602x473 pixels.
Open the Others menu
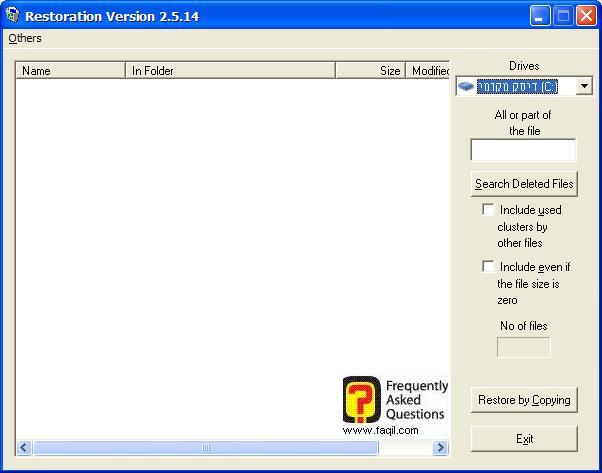click(25, 38)
